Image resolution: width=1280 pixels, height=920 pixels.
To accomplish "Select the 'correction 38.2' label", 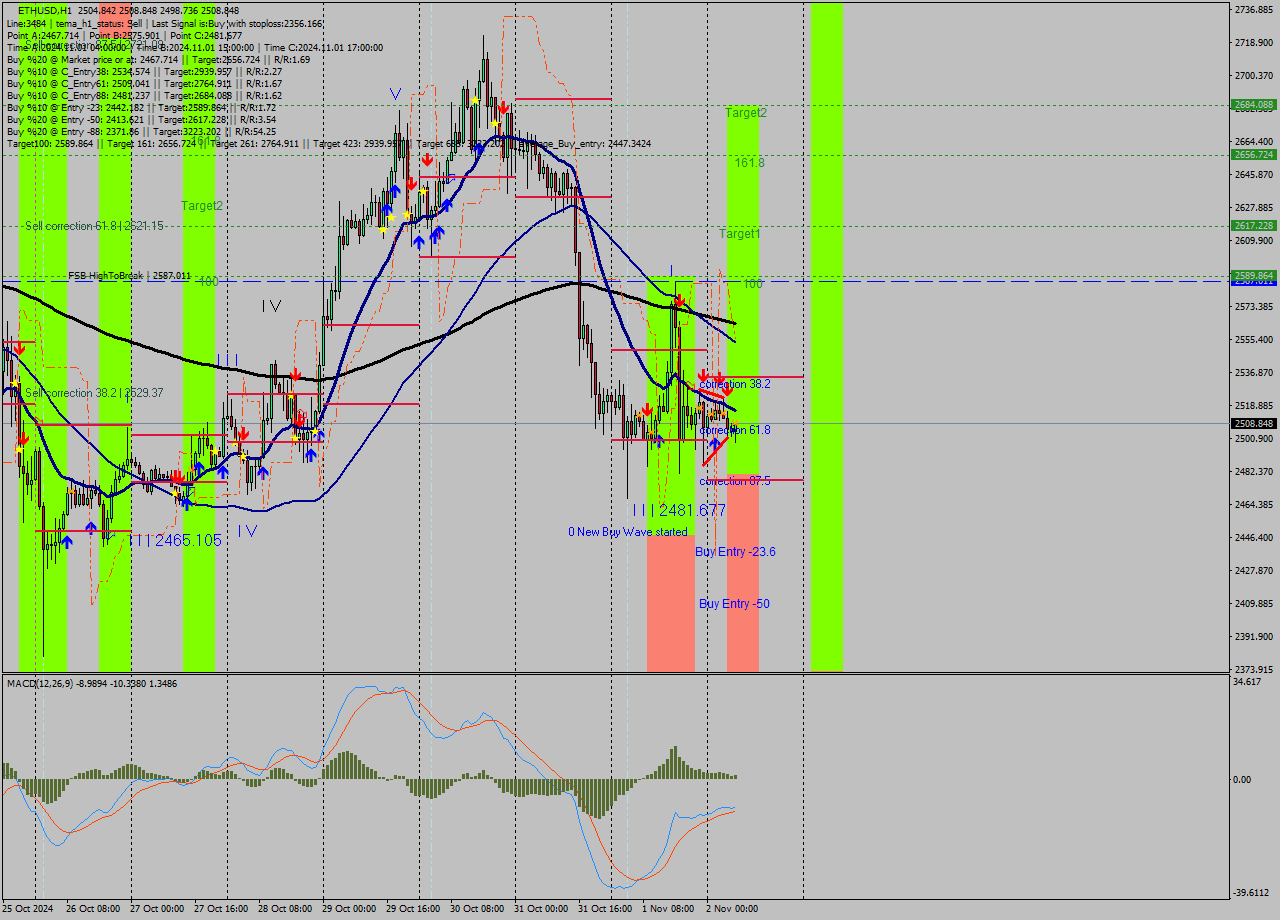I will pyautogui.click(x=735, y=384).
